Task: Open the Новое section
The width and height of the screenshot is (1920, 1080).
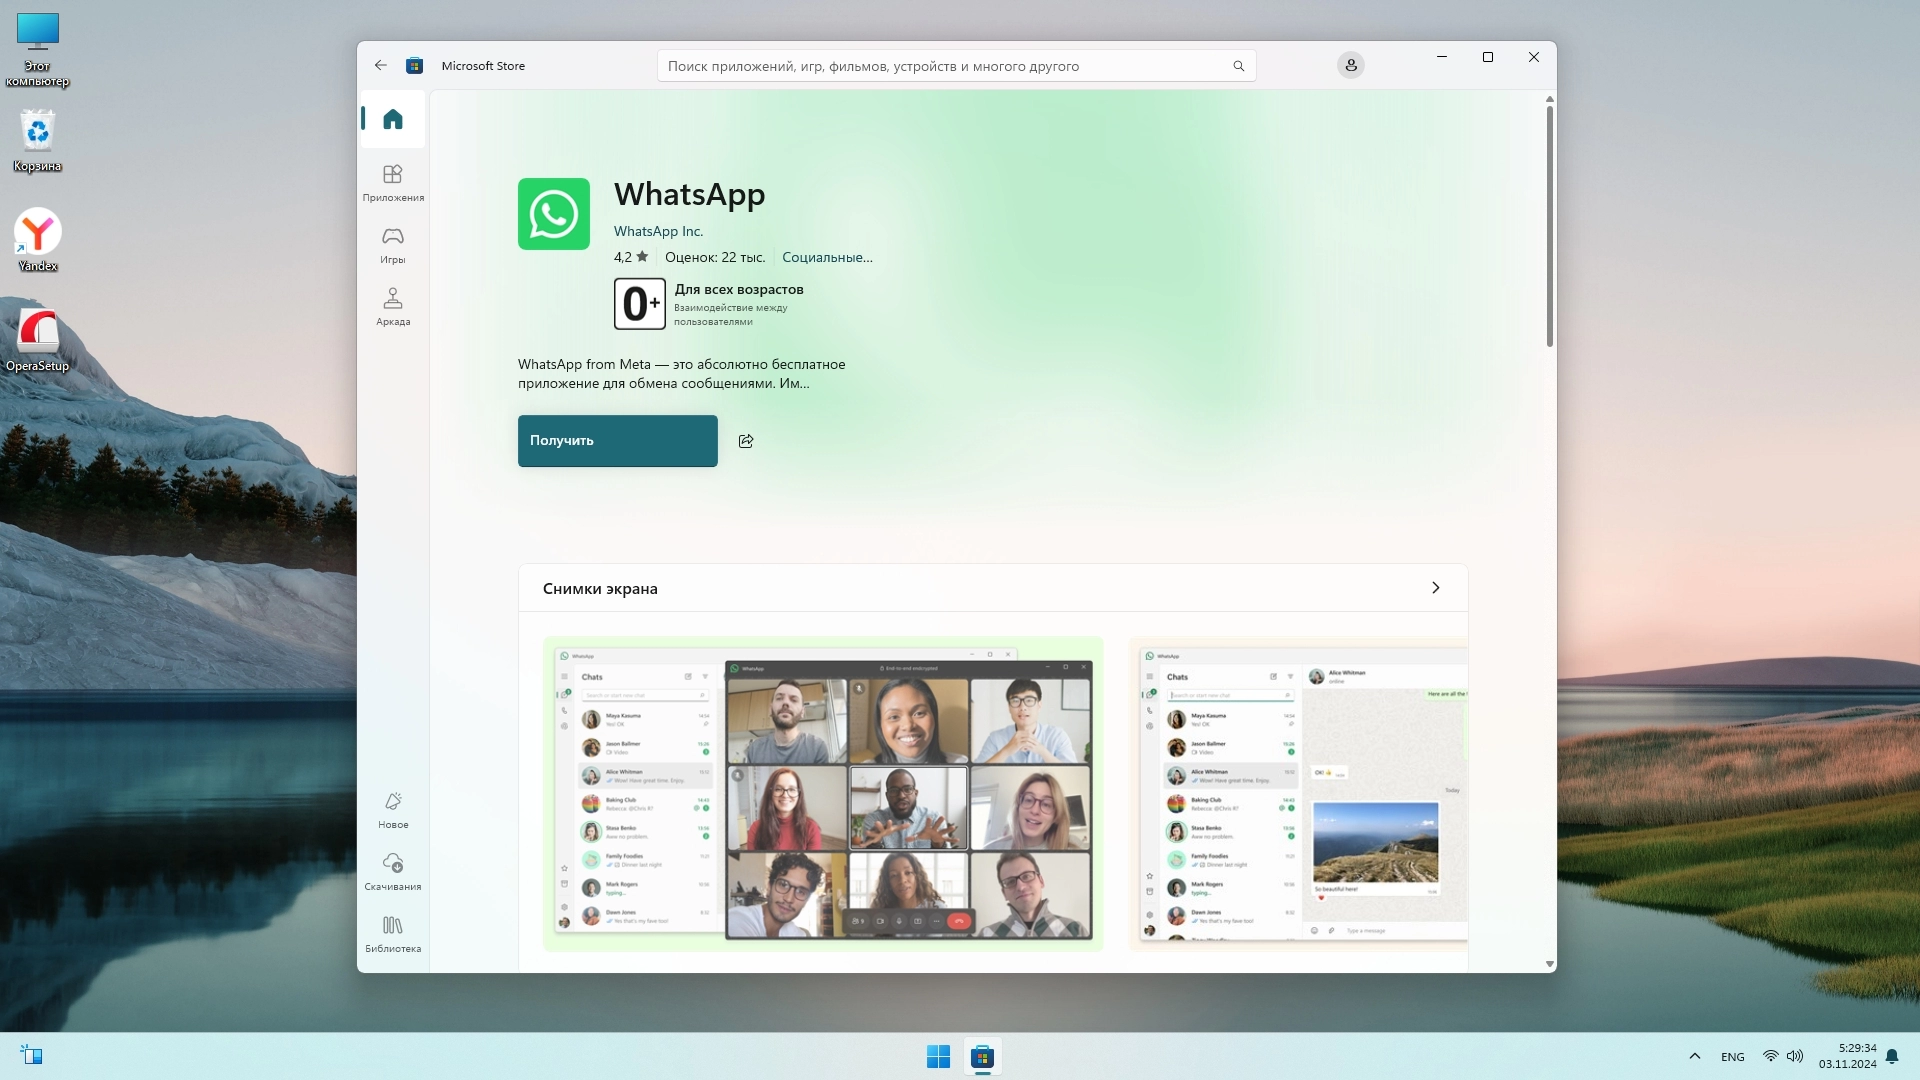Action: click(x=393, y=810)
